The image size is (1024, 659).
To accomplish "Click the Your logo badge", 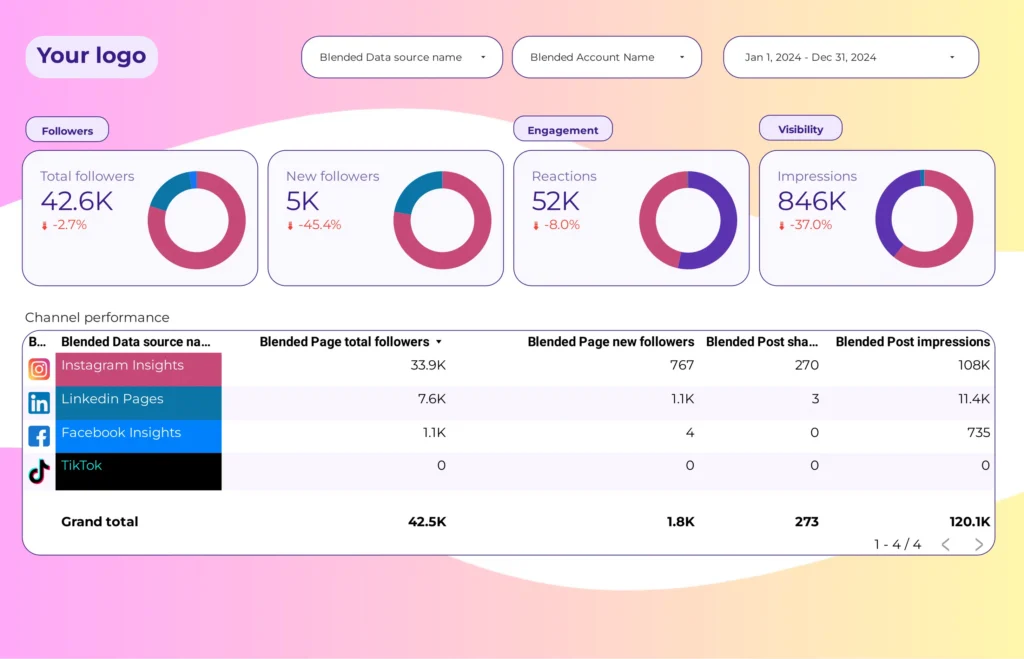I will click(x=91, y=57).
